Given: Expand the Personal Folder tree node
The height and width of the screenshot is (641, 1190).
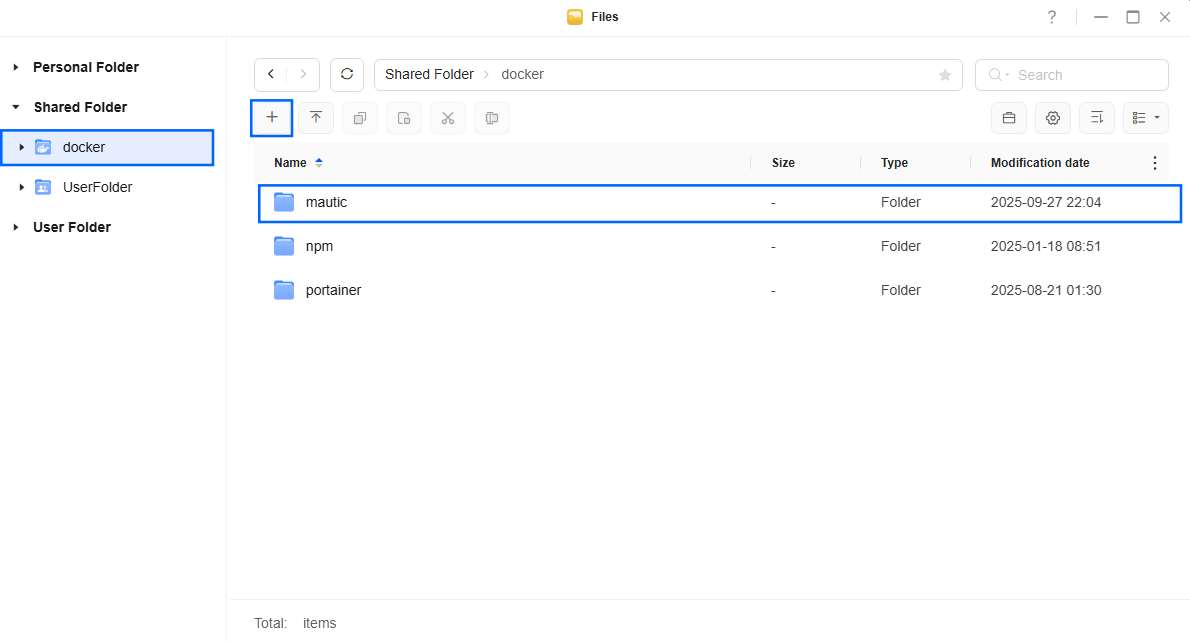Looking at the screenshot, I should click(x=16, y=67).
